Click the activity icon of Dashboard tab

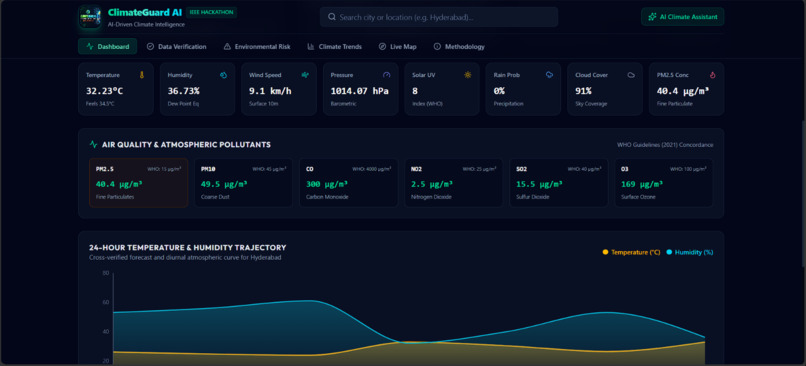tap(90, 46)
